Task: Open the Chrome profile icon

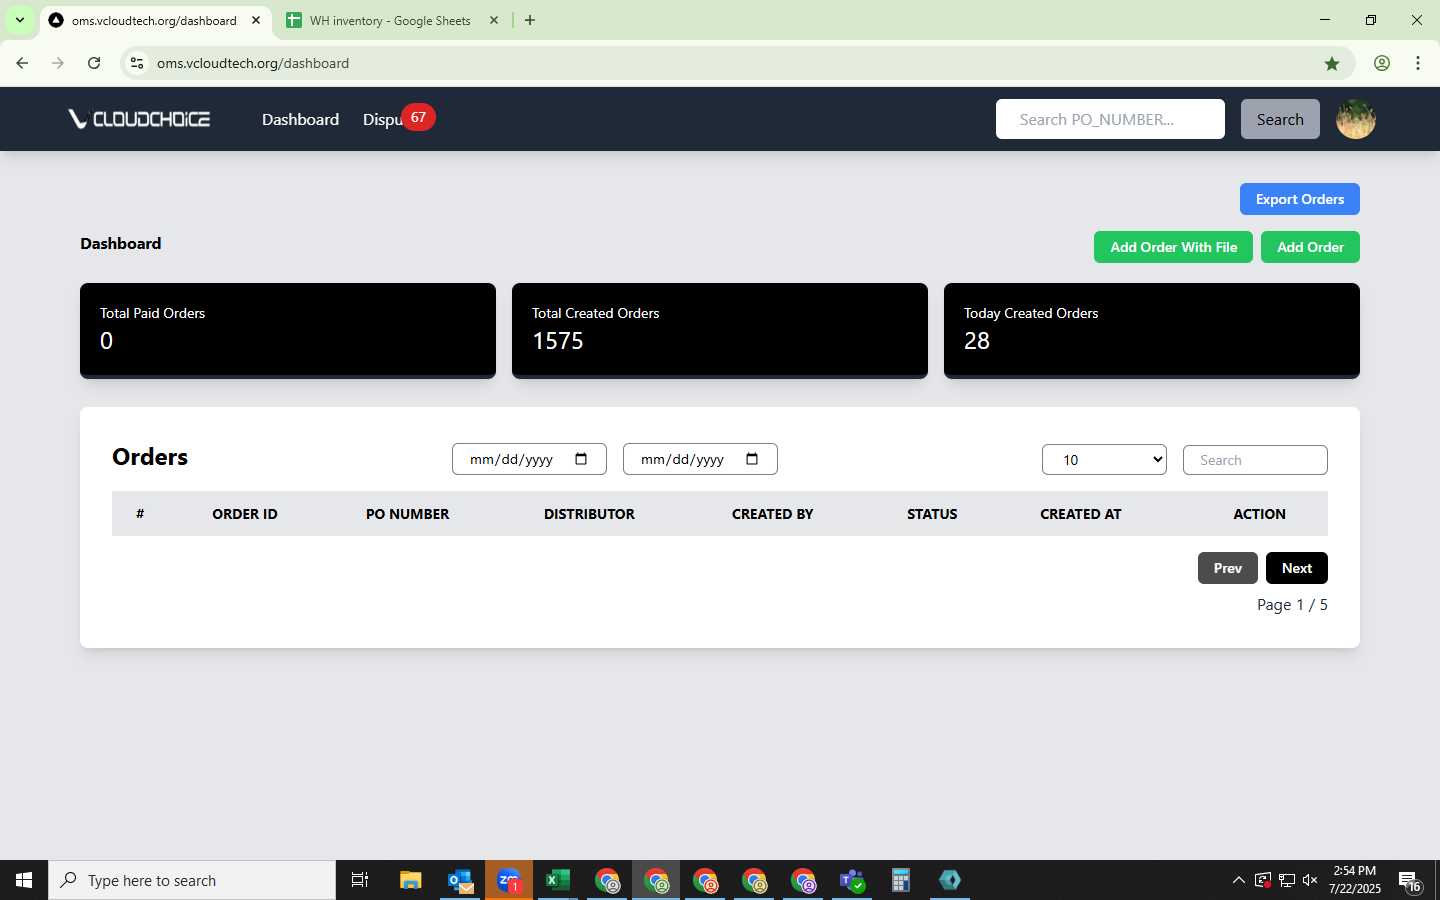Action: click(x=1382, y=63)
